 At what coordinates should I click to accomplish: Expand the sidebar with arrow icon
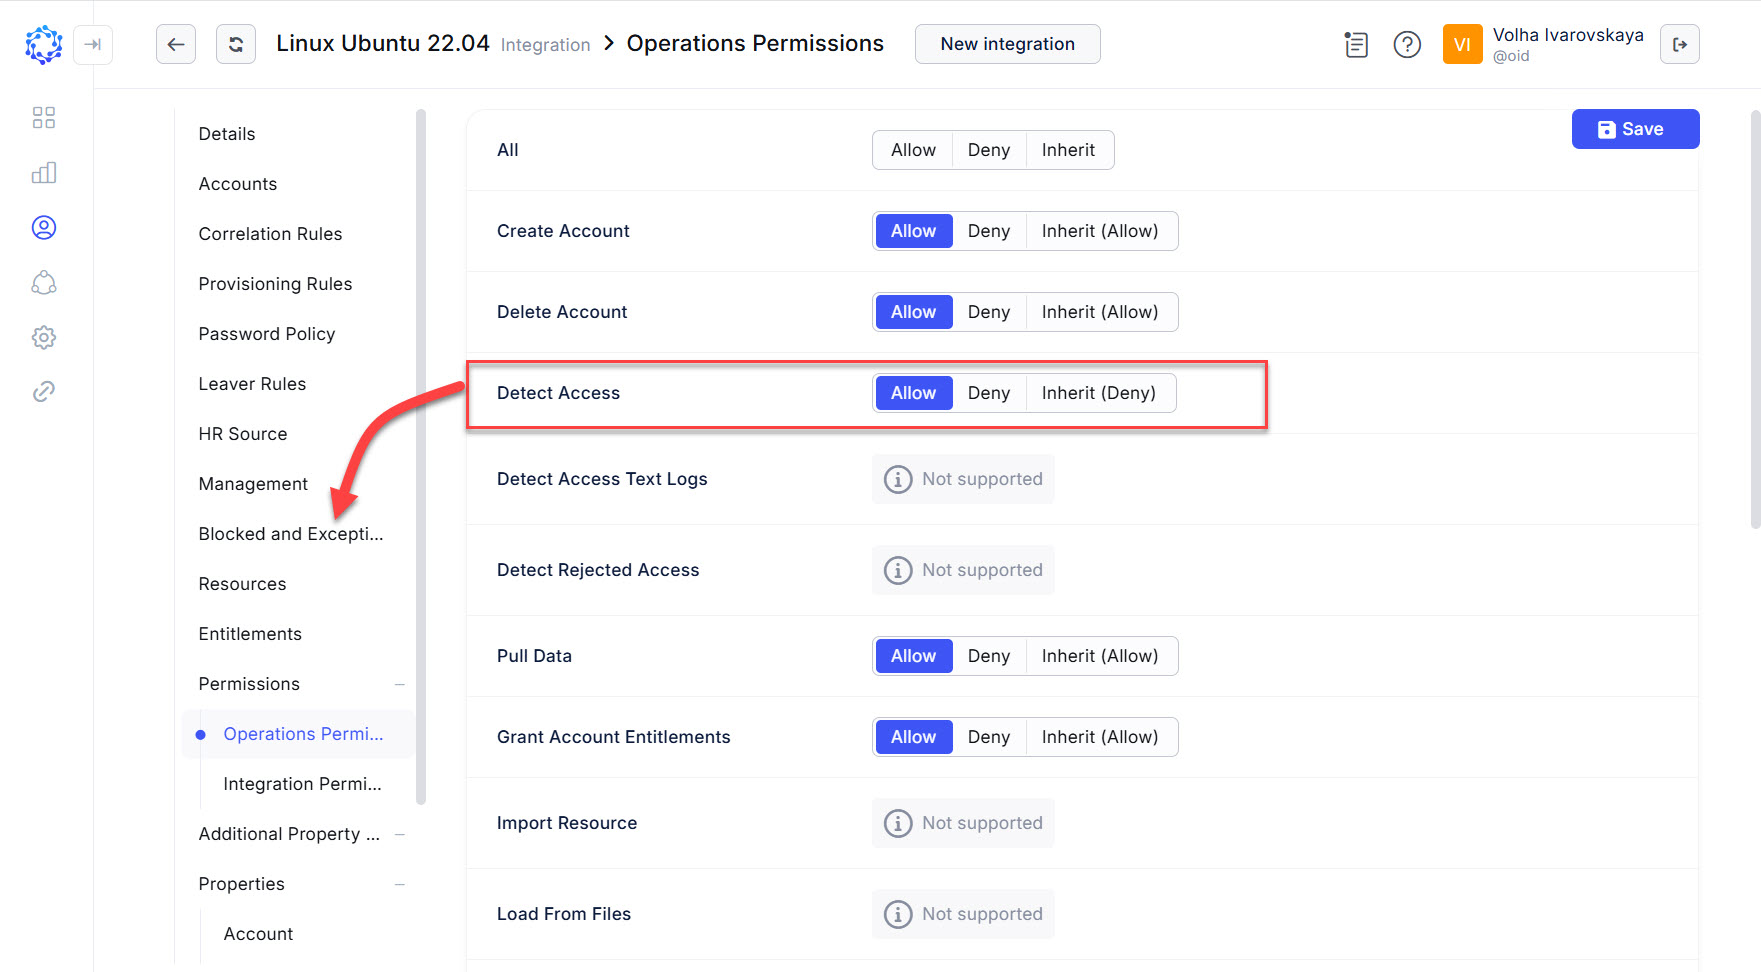click(93, 44)
